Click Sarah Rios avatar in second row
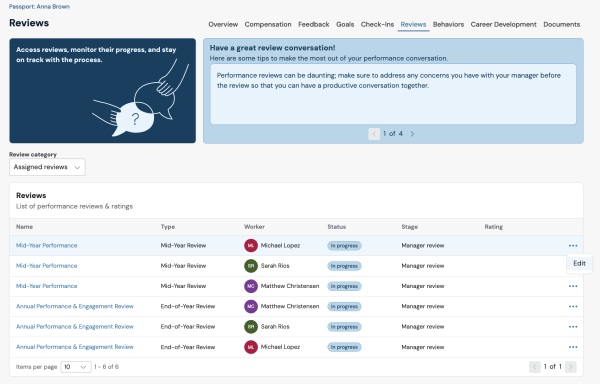 pyautogui.click(x=251, y=266)
